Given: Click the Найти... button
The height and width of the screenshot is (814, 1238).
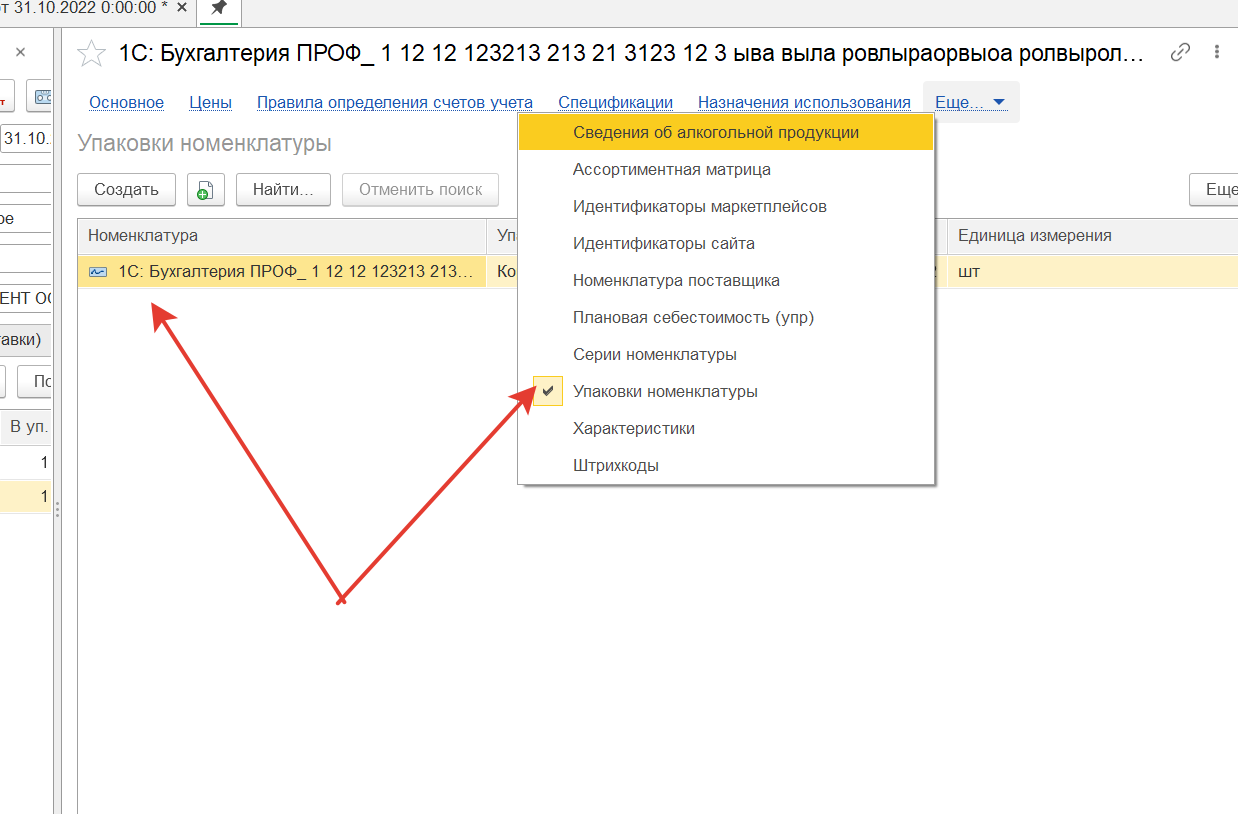Looking at the screenshot, I should (x=283, y=189).
